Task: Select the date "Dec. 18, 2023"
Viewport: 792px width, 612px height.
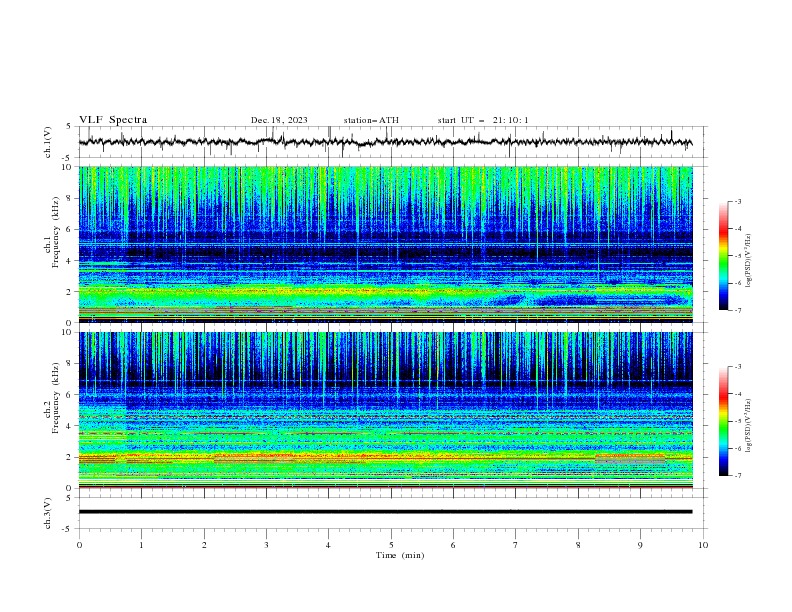Action: click(279, 120)
